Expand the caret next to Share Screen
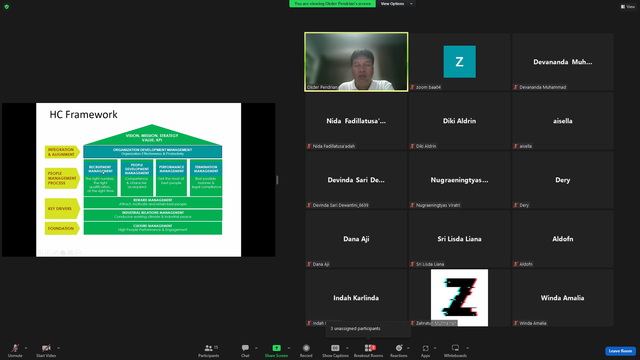640x360 pixels. (x=289, y=348)
